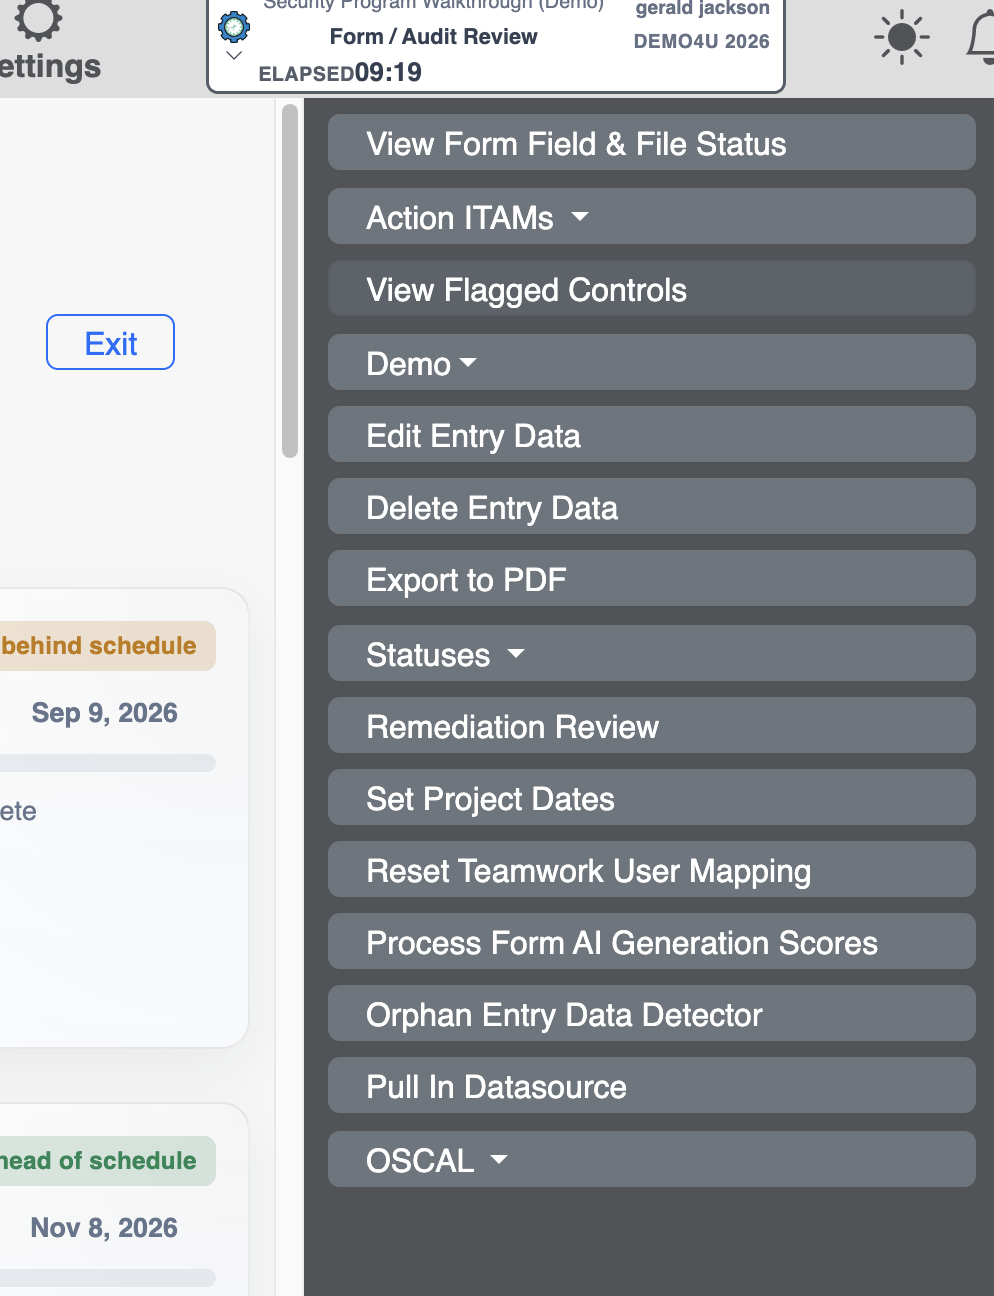Select Edit Entry Data option
The width and height of the screenshot is (994, 1296).
pos(652,435)
